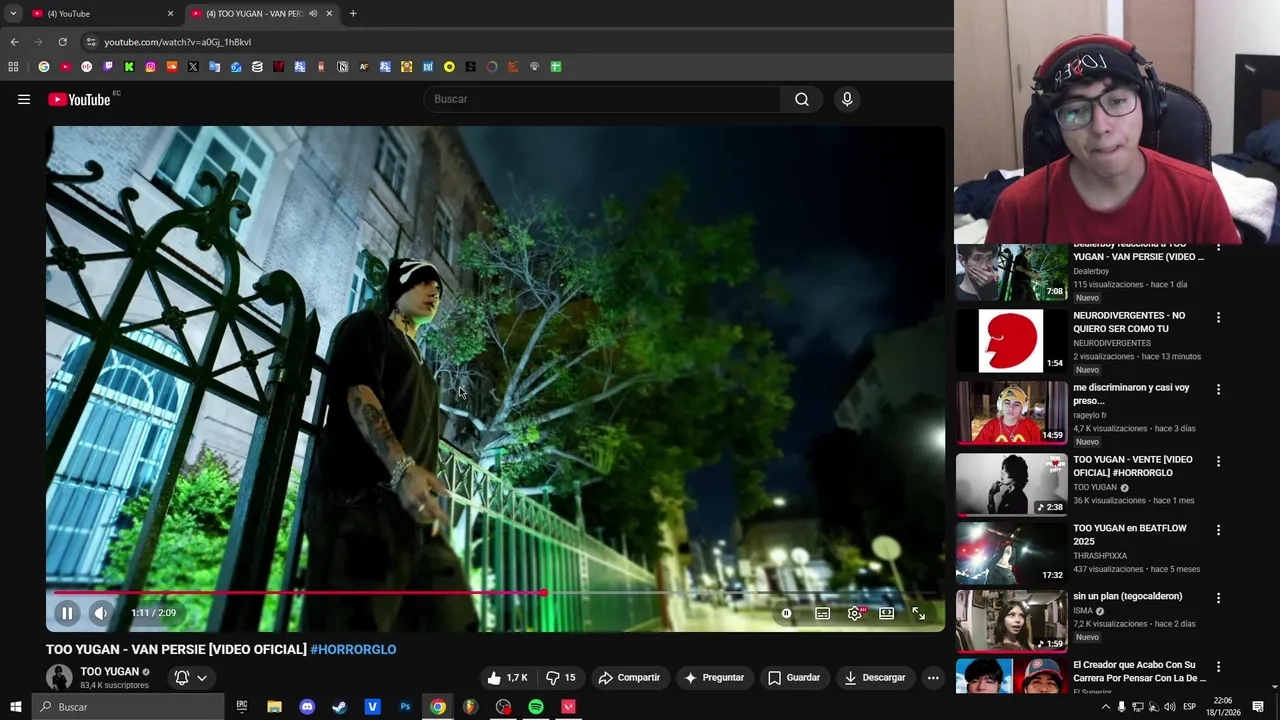Screen dimensions: 1280x720
Task: Open the TOO YUGAN channel name link
Action: pos(109,672)
